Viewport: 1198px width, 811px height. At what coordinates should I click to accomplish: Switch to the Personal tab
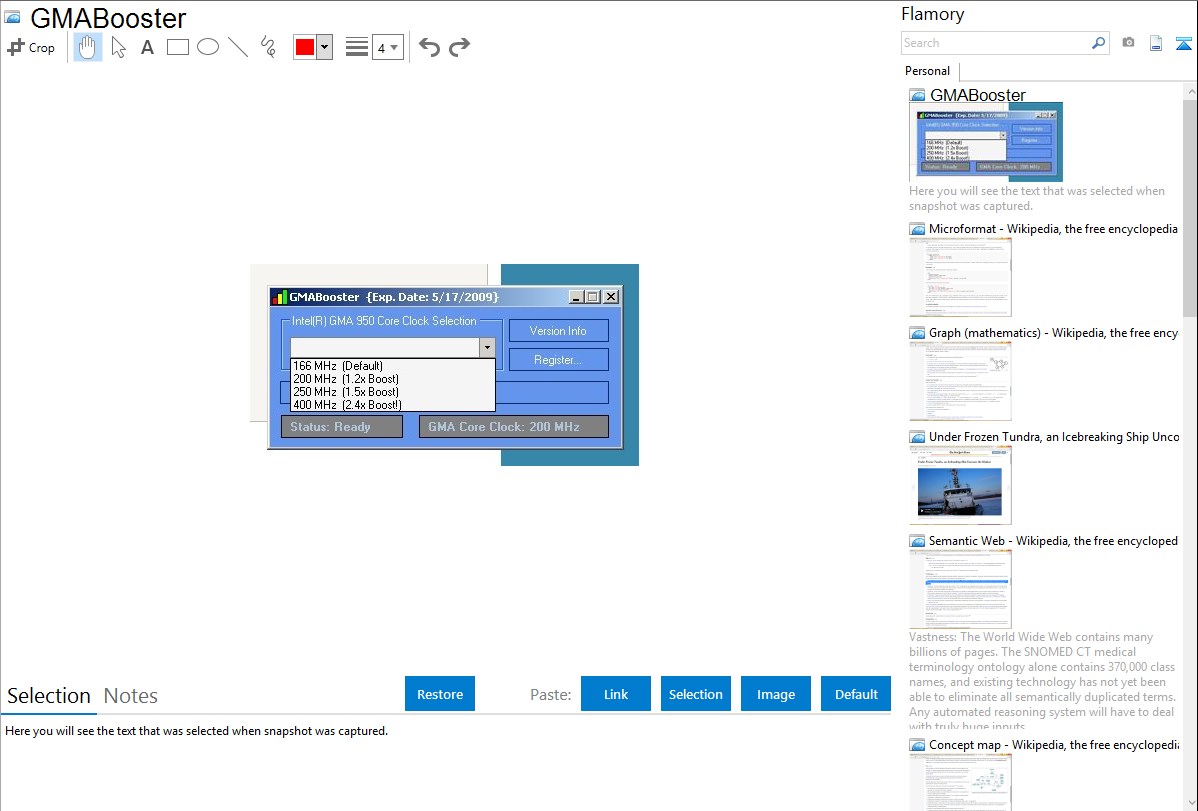click(928, 71)
